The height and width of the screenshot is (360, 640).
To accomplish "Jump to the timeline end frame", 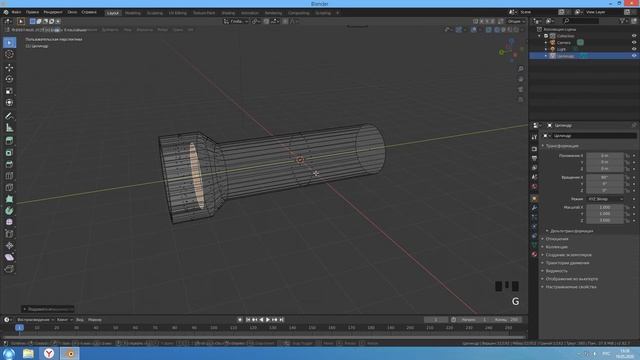I will [282, 320].
